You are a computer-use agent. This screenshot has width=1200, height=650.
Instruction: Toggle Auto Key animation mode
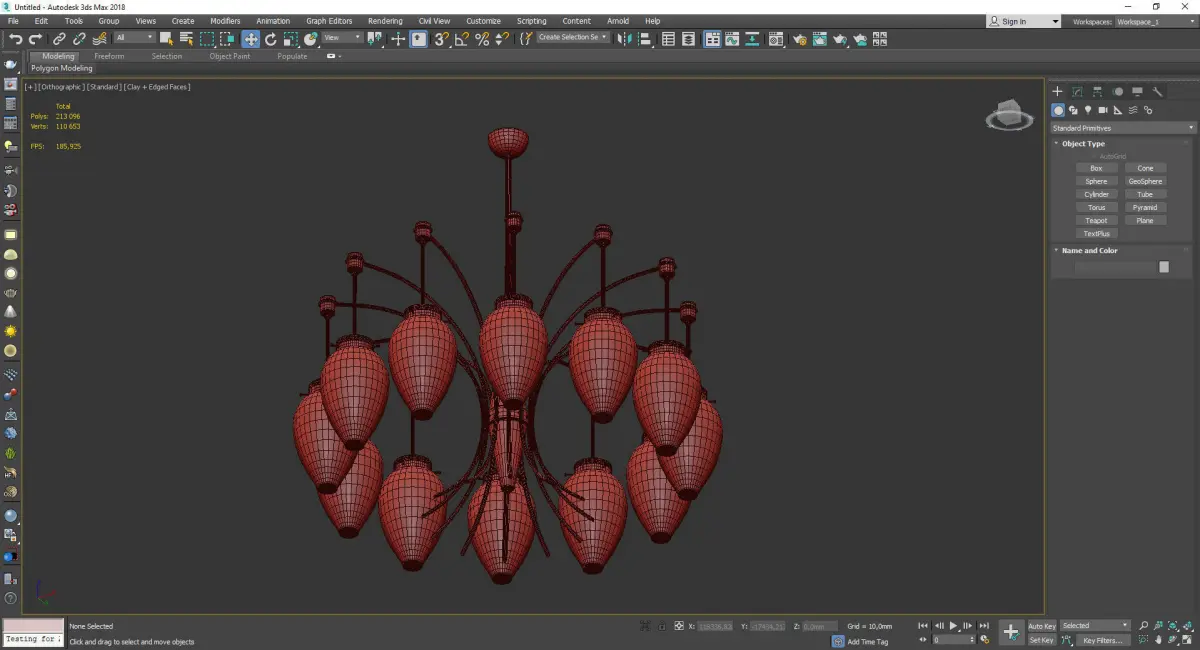(1041, 626)
